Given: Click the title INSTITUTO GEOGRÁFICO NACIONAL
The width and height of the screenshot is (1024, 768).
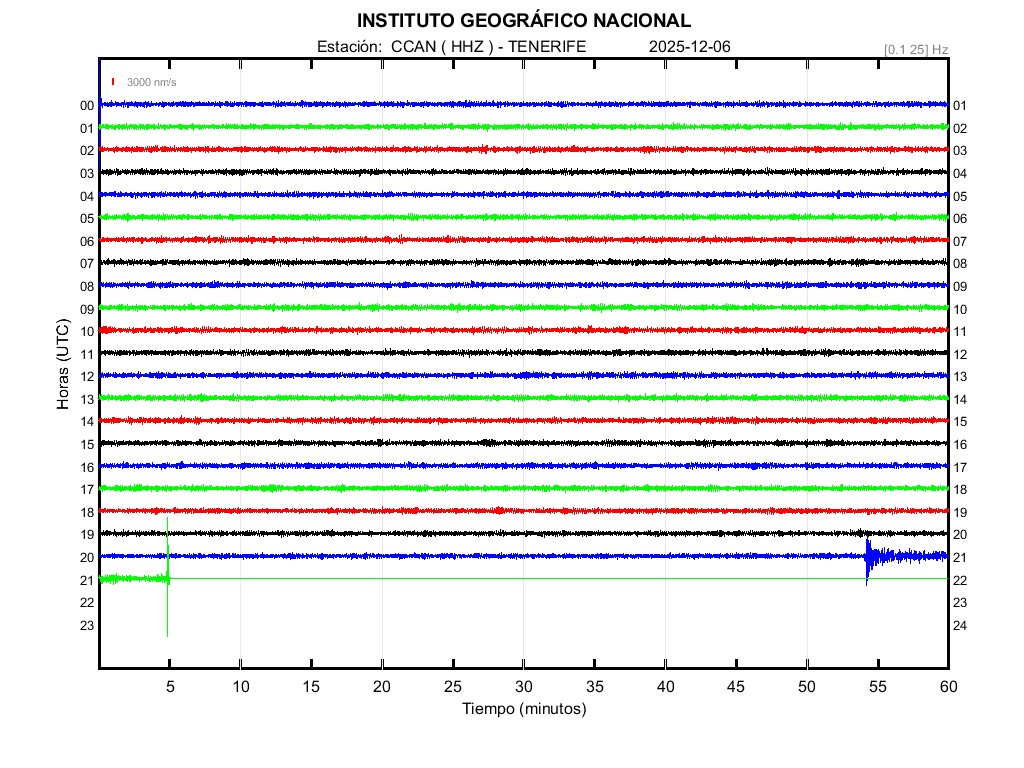Looking at the screenshot, I should coord(523,21).
